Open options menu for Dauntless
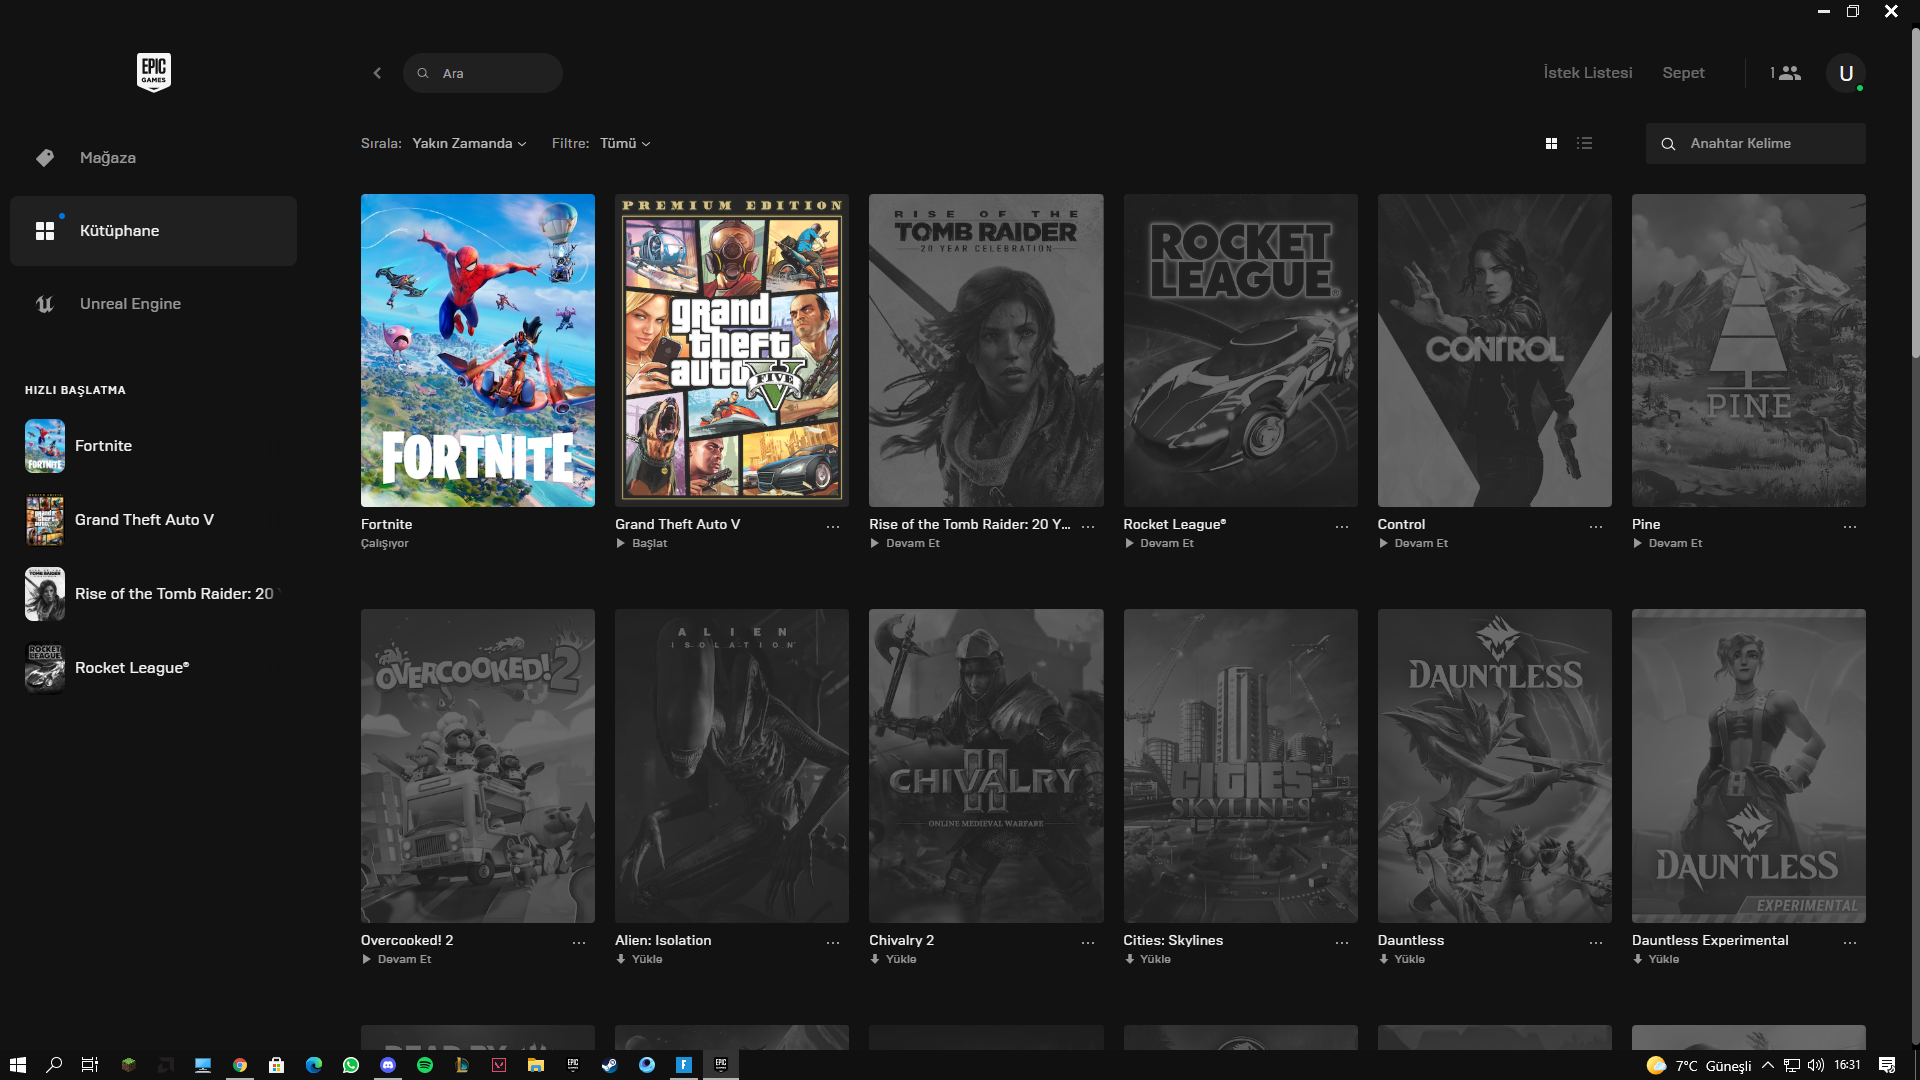 coord(1596,942)
